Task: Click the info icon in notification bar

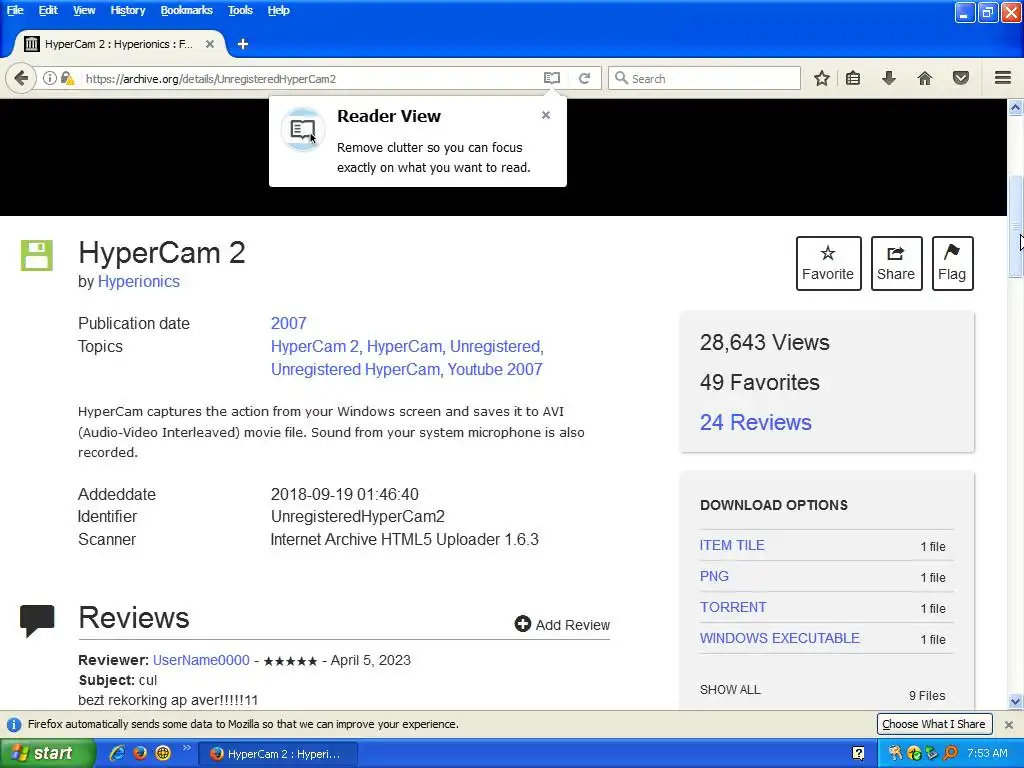Action: click(13, 724)
